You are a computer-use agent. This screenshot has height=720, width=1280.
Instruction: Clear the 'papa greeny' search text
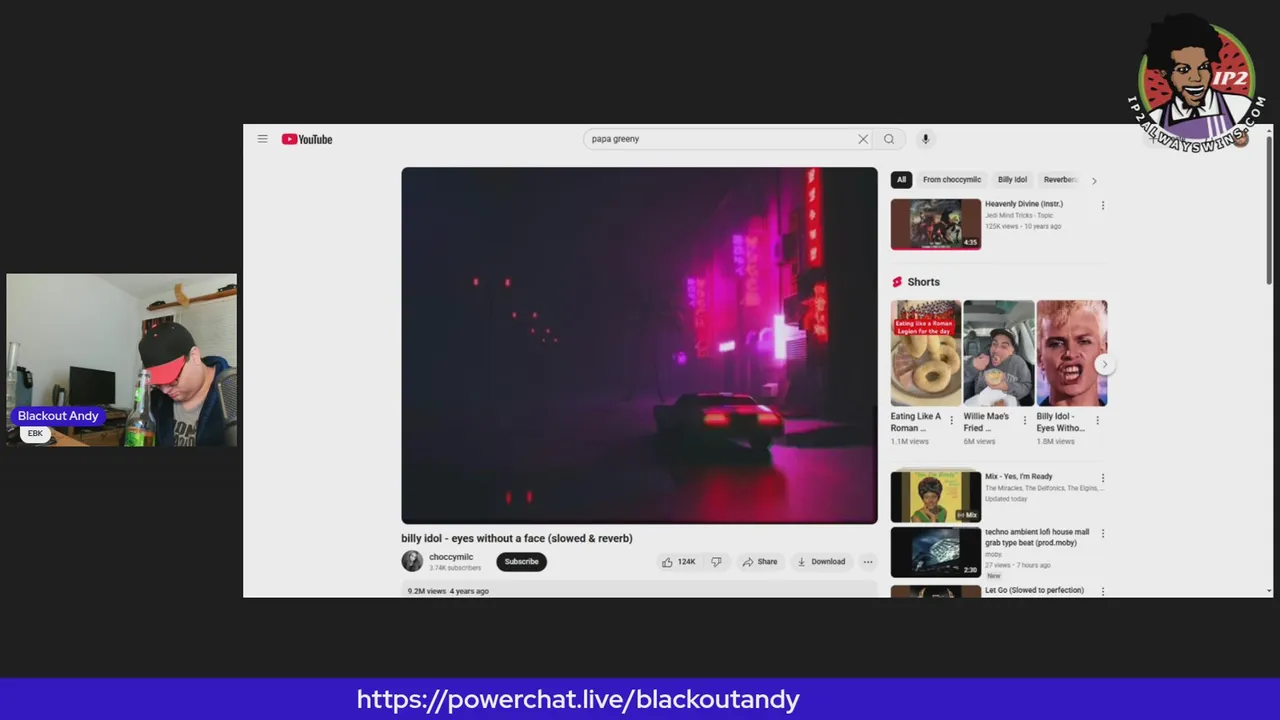863,139
